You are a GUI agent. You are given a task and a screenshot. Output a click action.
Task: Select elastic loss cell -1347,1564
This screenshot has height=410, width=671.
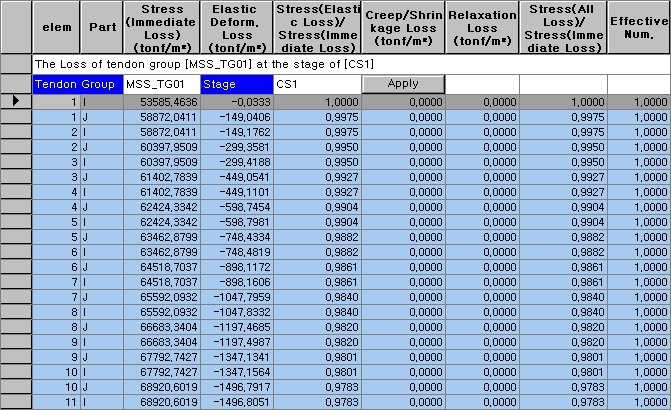coord(237,372)
